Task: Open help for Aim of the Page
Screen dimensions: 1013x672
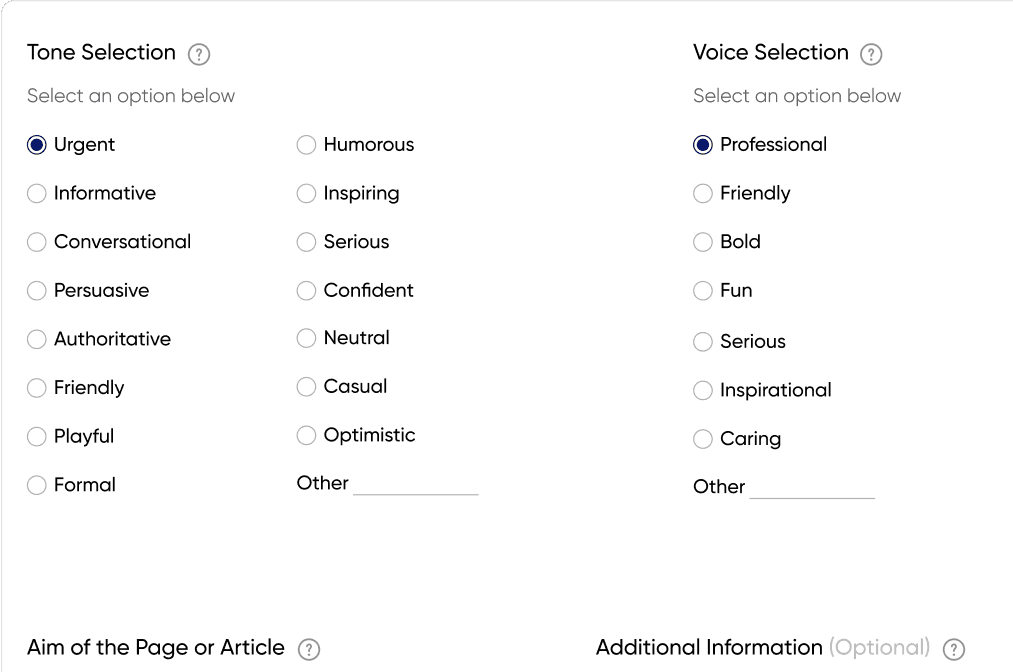Action: point(310,649)
